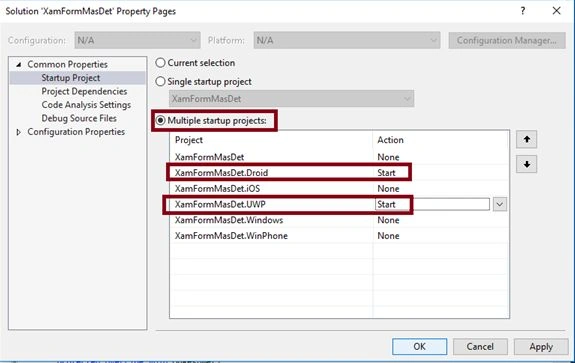Select the XamFormMasDet.WinPhone project row
Image resolution: width=575 pixels, height=363 pixels.
coord(339,236)
